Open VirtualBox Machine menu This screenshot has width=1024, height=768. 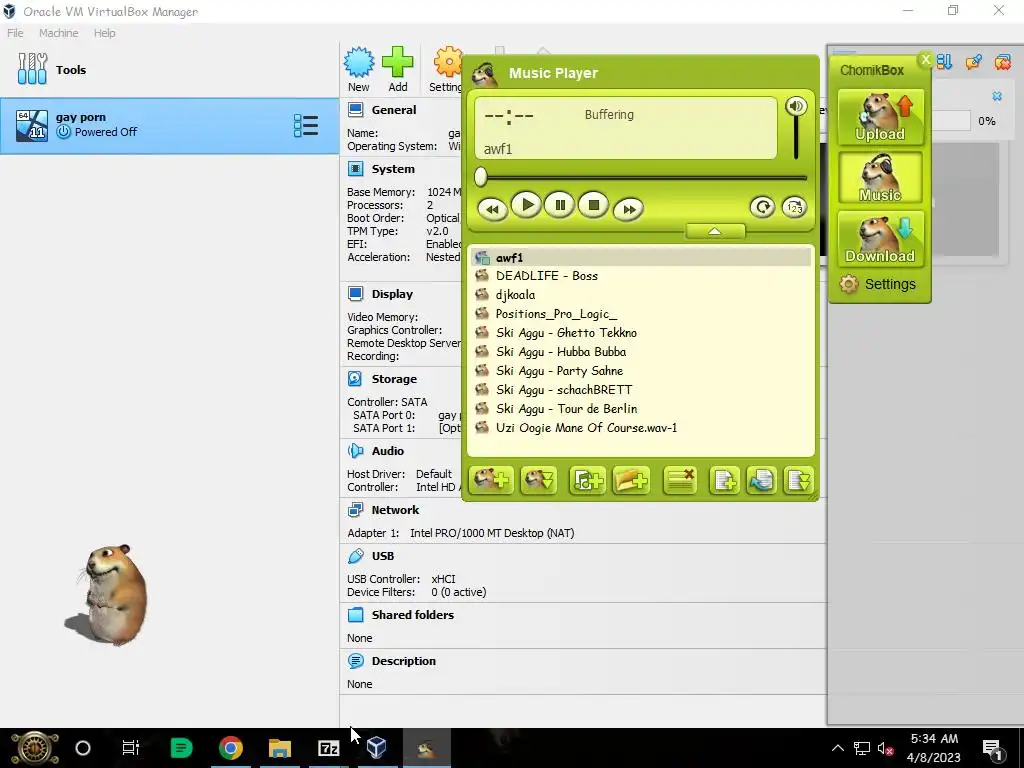pyautogui.click(x=58, y=33)
